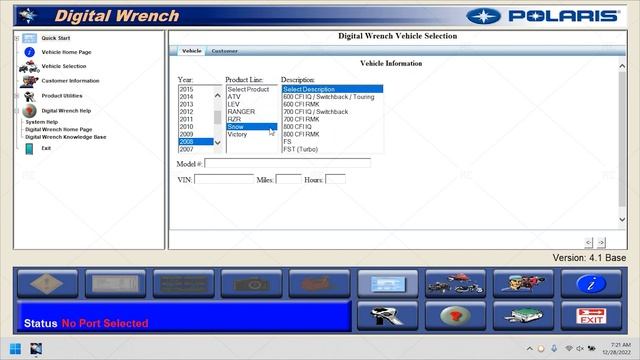Click the Miles input field
Image resolution: width=640 pixels, height=360 pixels.
[289, 179]
